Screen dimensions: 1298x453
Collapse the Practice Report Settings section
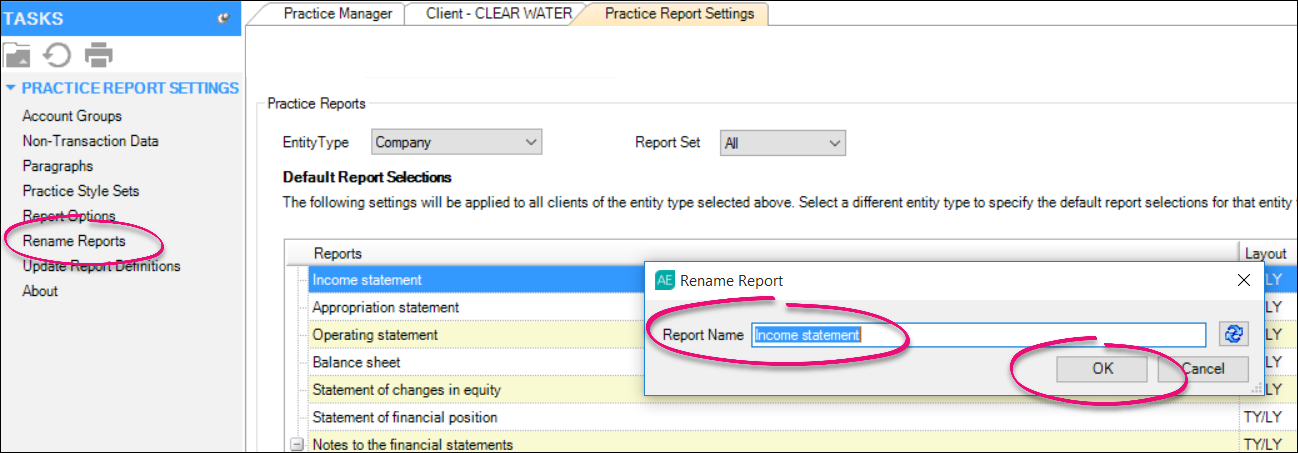pos(11,89)
